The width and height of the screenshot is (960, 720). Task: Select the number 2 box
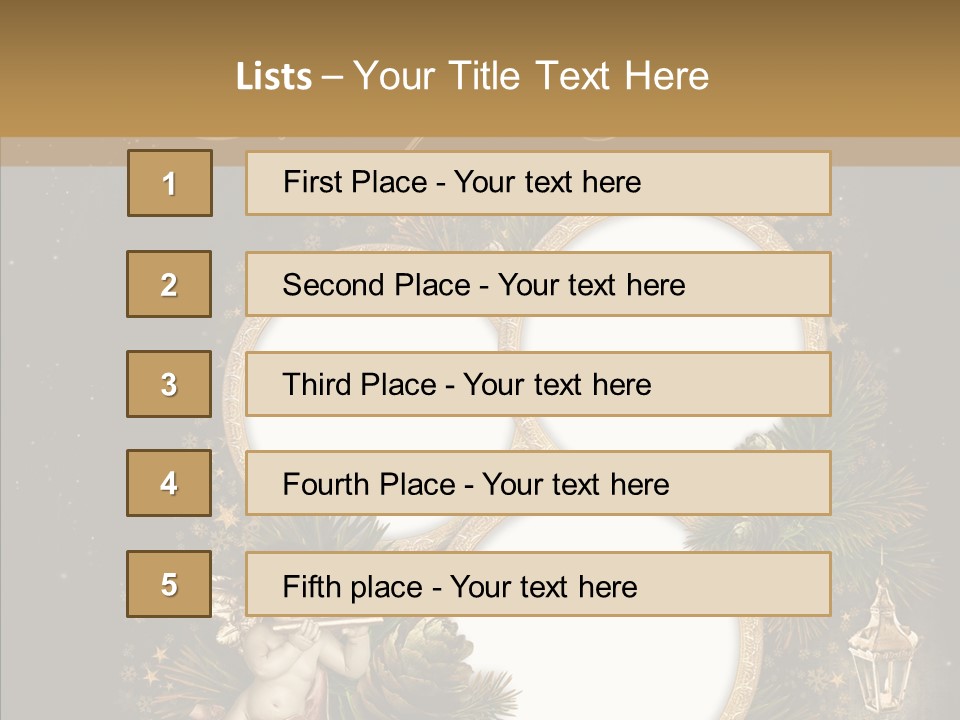click(169, 284)
